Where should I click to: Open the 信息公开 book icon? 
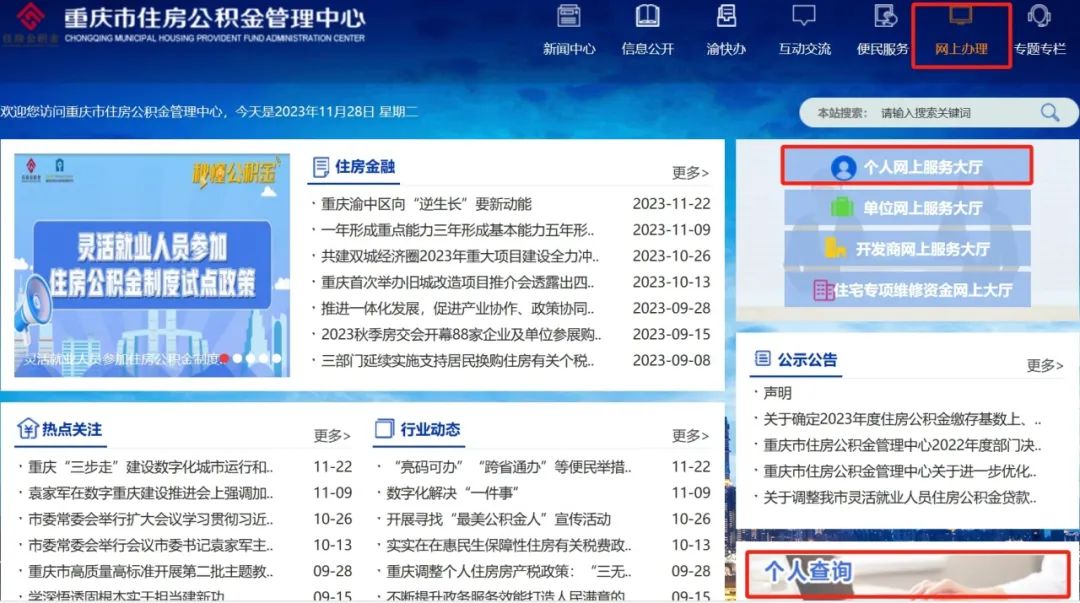[x=648, y=17]
